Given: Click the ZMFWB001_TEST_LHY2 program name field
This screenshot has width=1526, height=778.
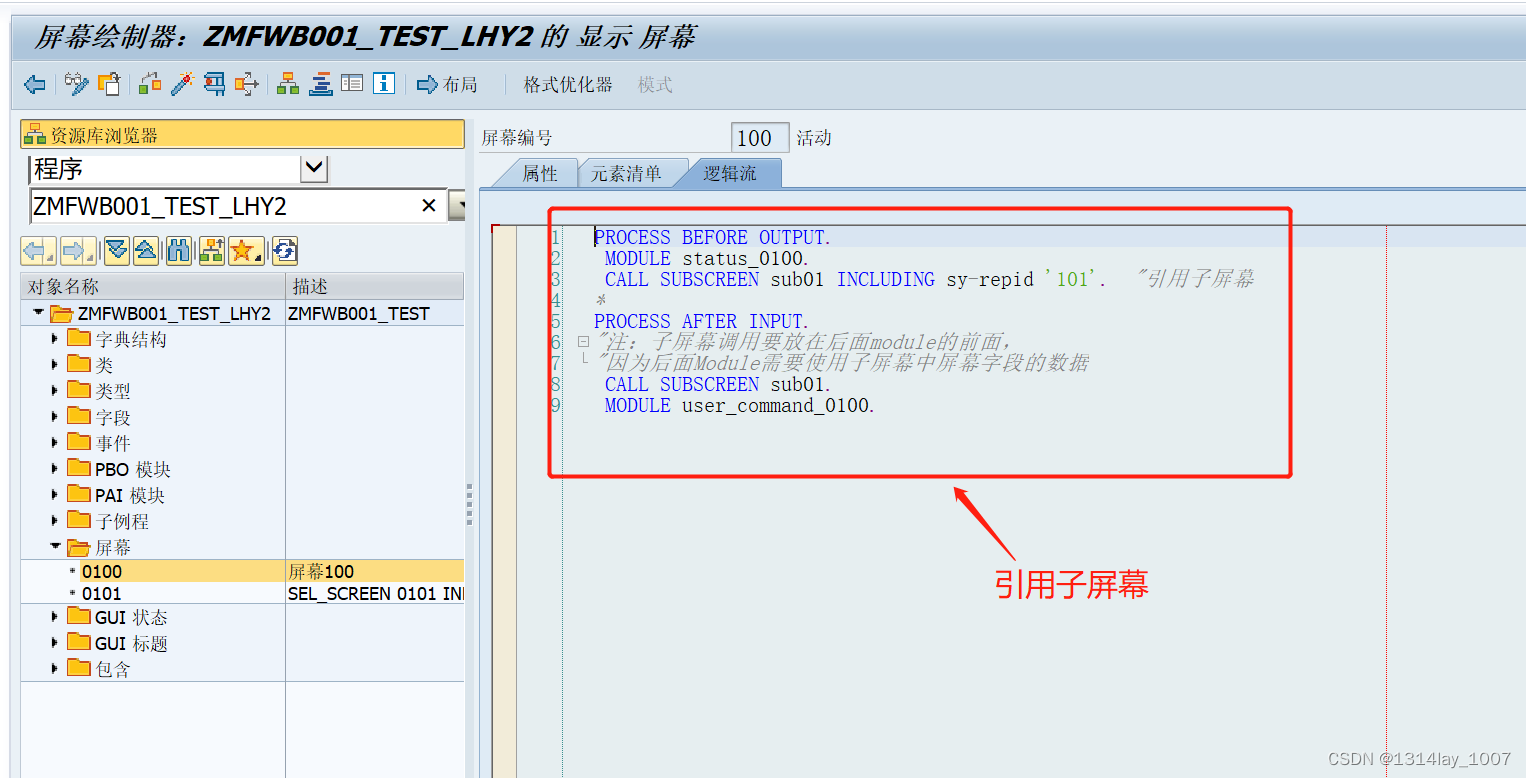Looking at the screenshot, I should point(238,206).
